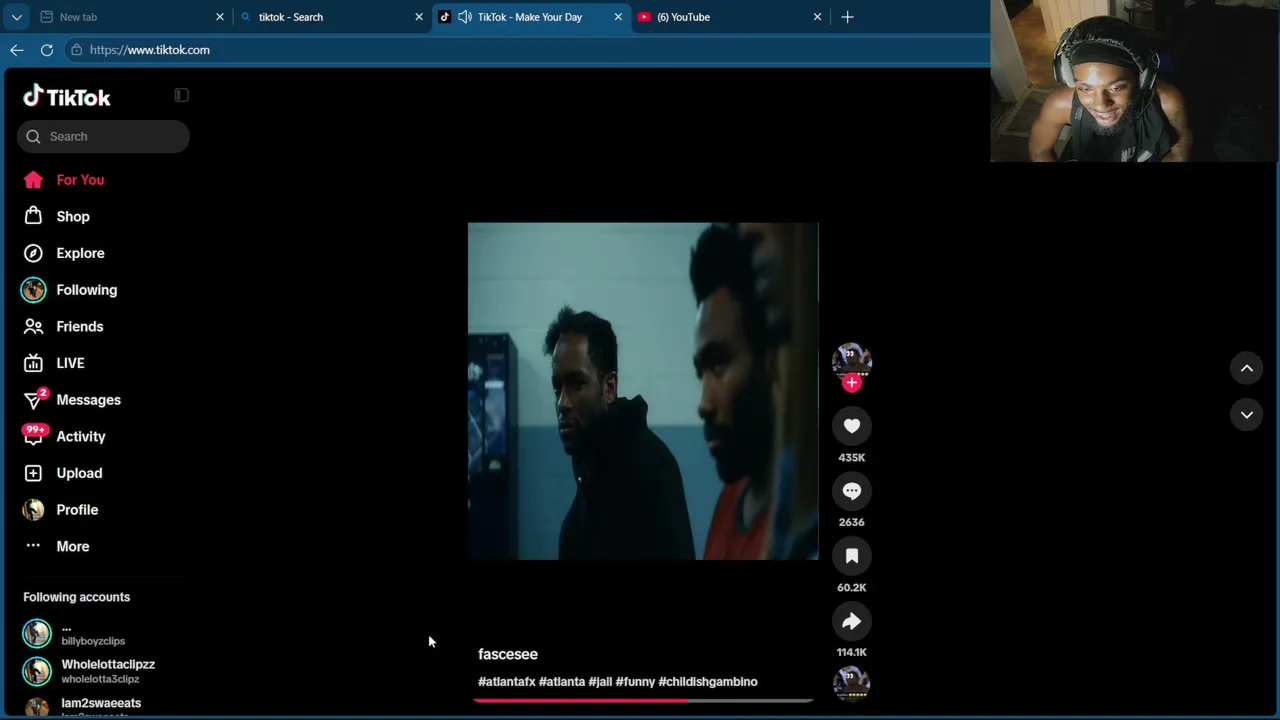Focus the TikTok Search field
The height and width of the screenshot is (720, 1280).
(x=103, y=136)
